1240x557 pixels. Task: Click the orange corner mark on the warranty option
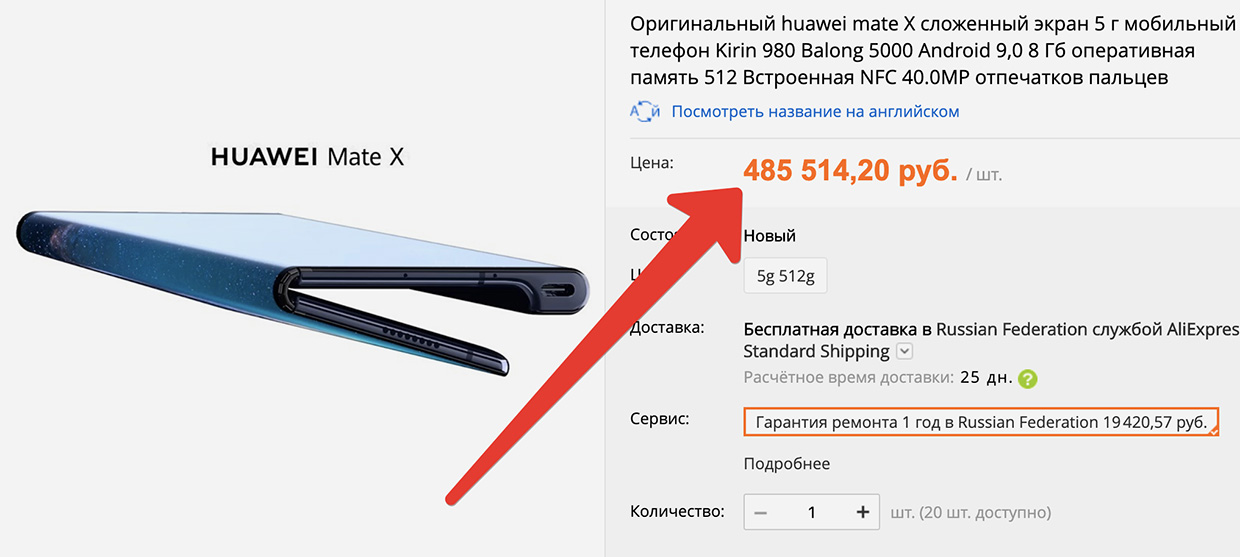tap(1213, 432)
